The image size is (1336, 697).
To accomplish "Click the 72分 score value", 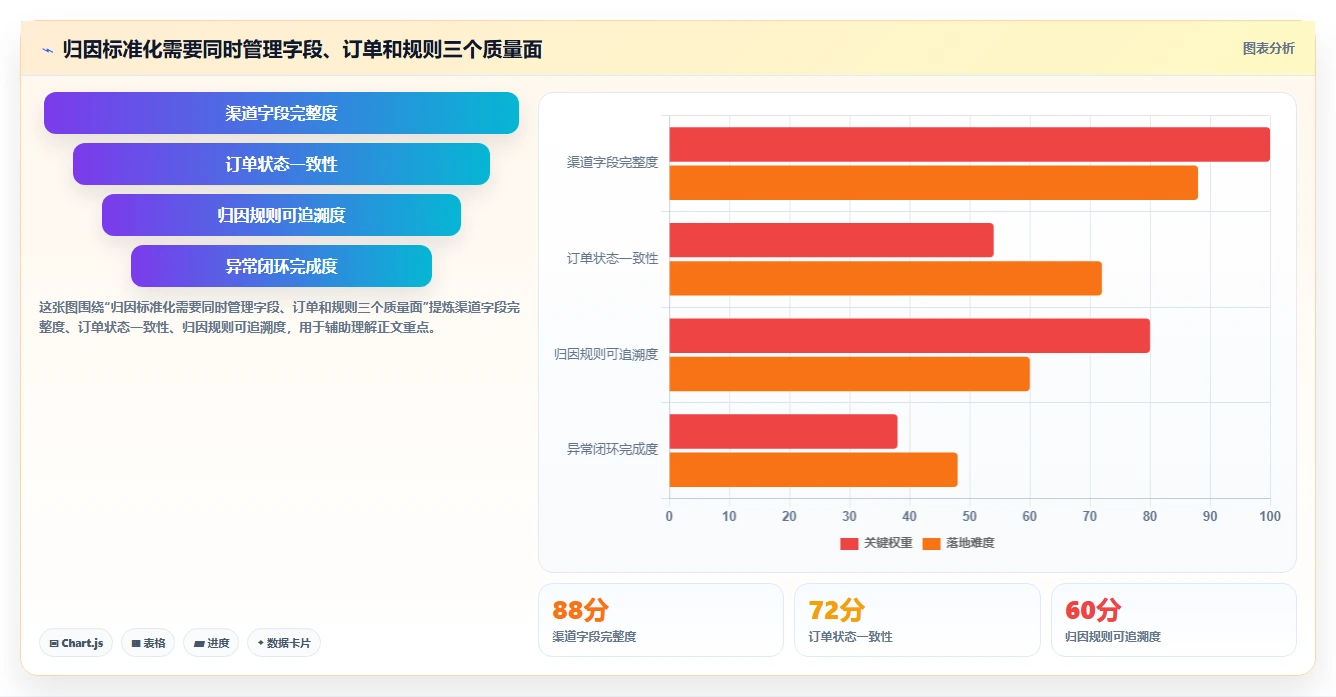I will click(836, 610).
